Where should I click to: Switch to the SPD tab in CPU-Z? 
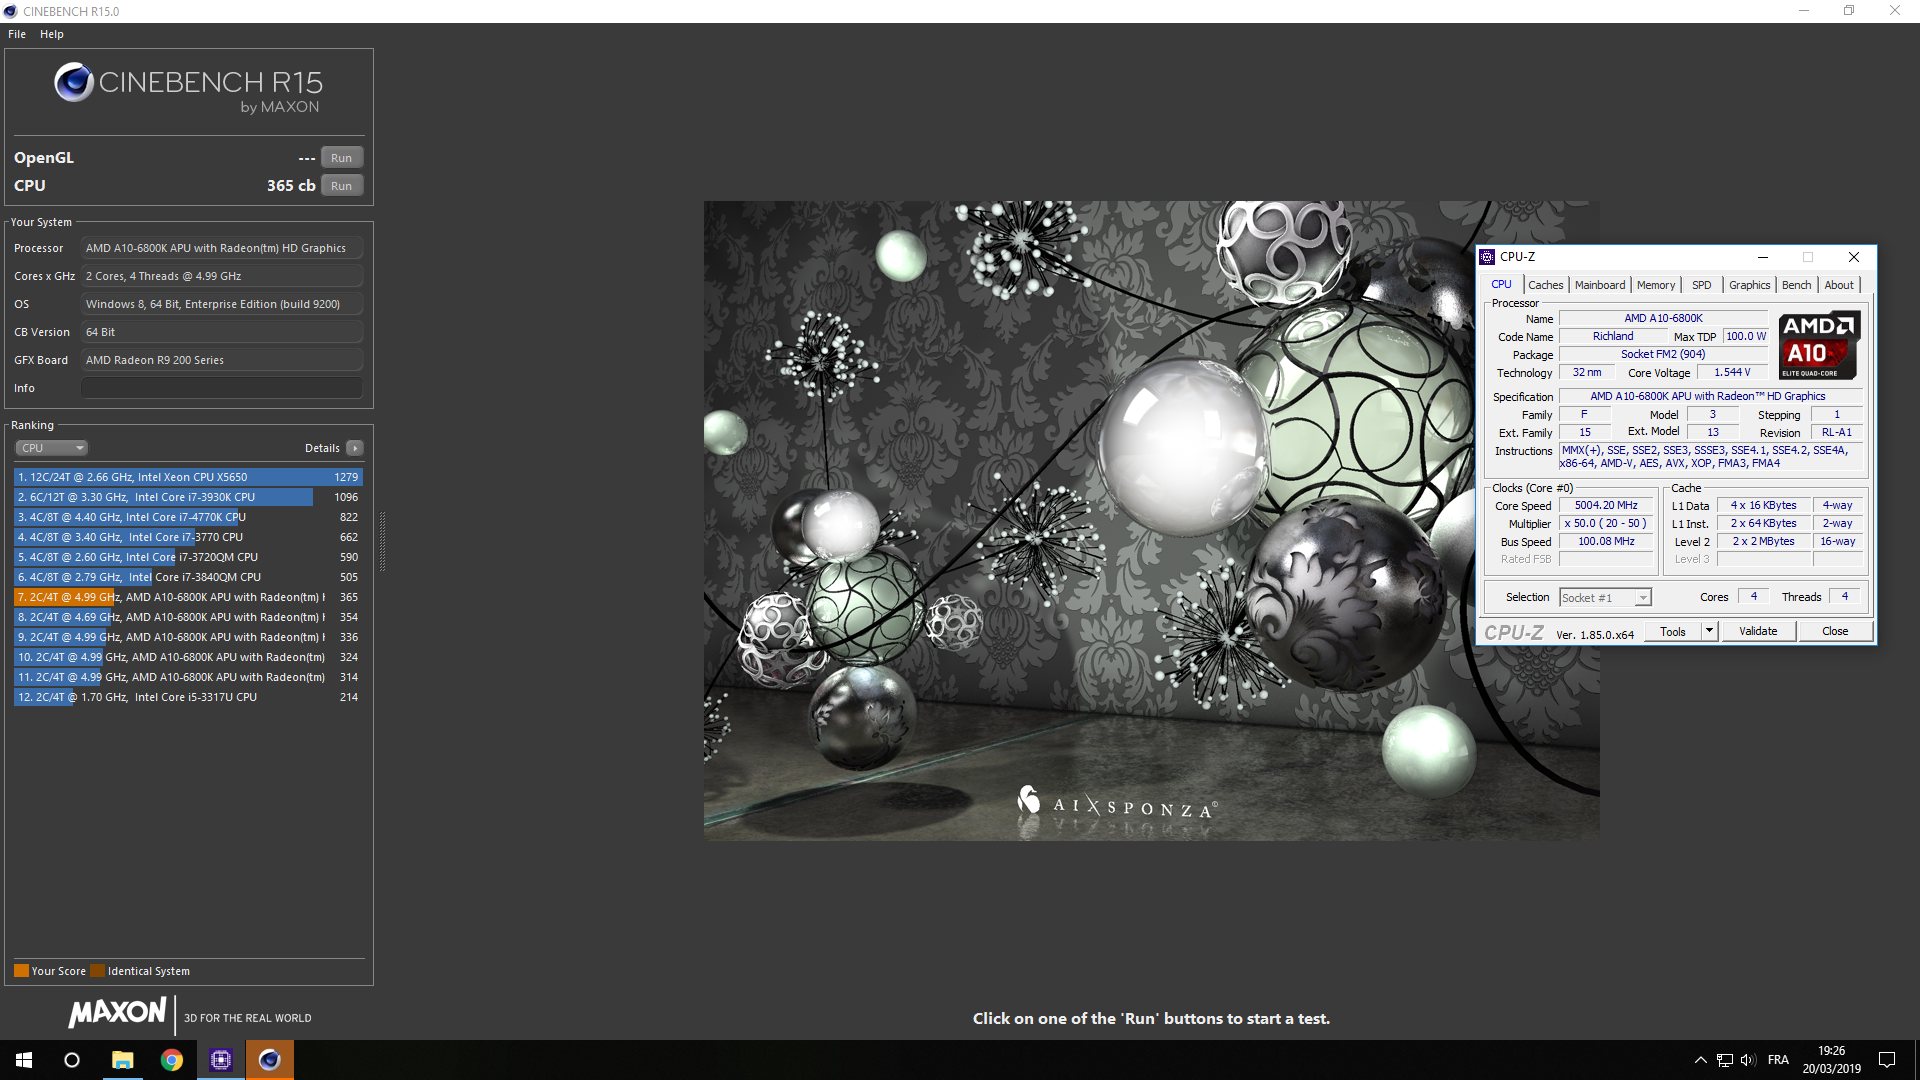(x=1701, y=285)
